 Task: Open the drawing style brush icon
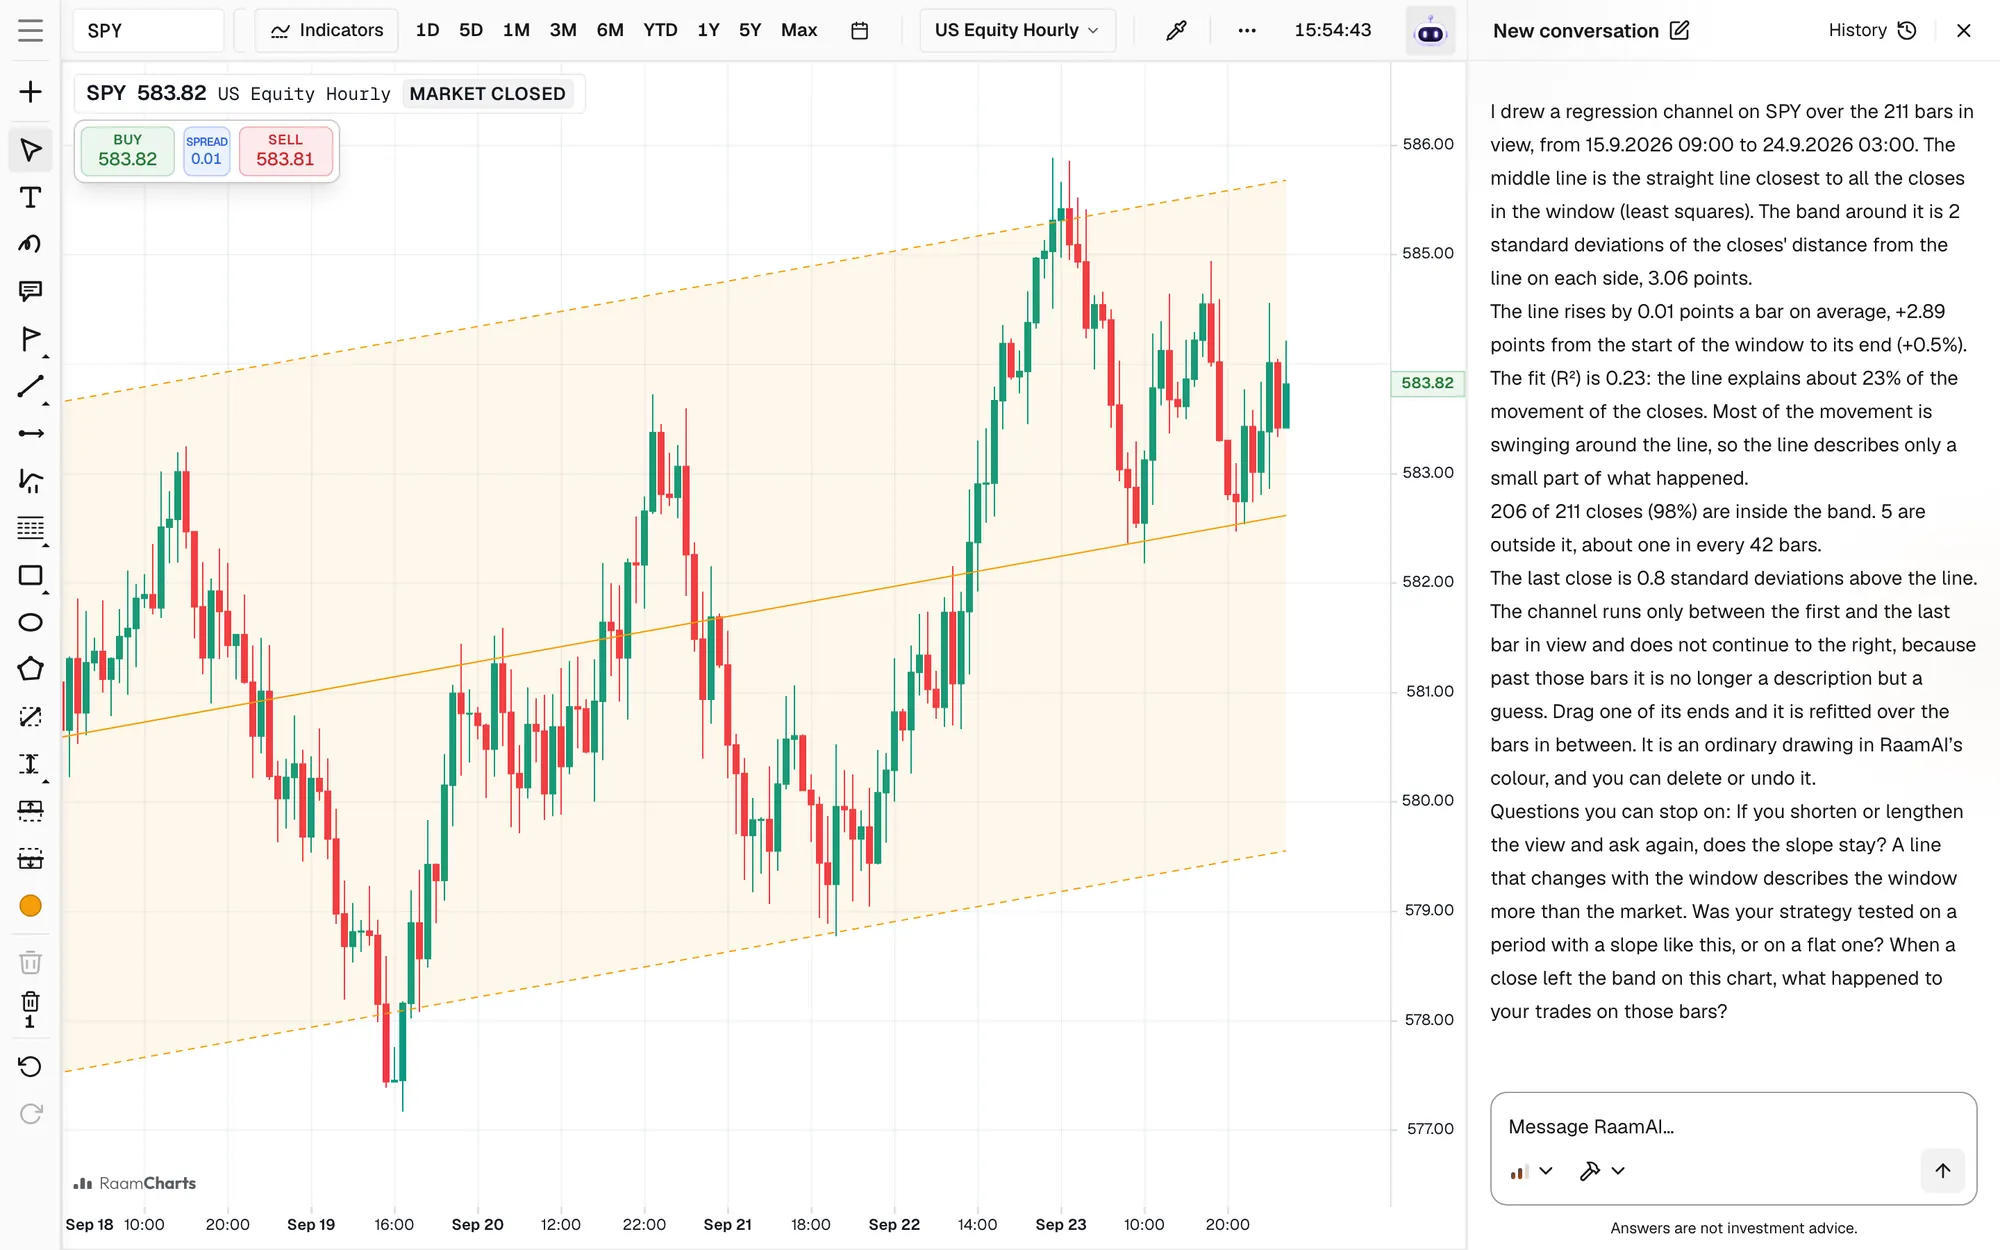click(1176, 30)
